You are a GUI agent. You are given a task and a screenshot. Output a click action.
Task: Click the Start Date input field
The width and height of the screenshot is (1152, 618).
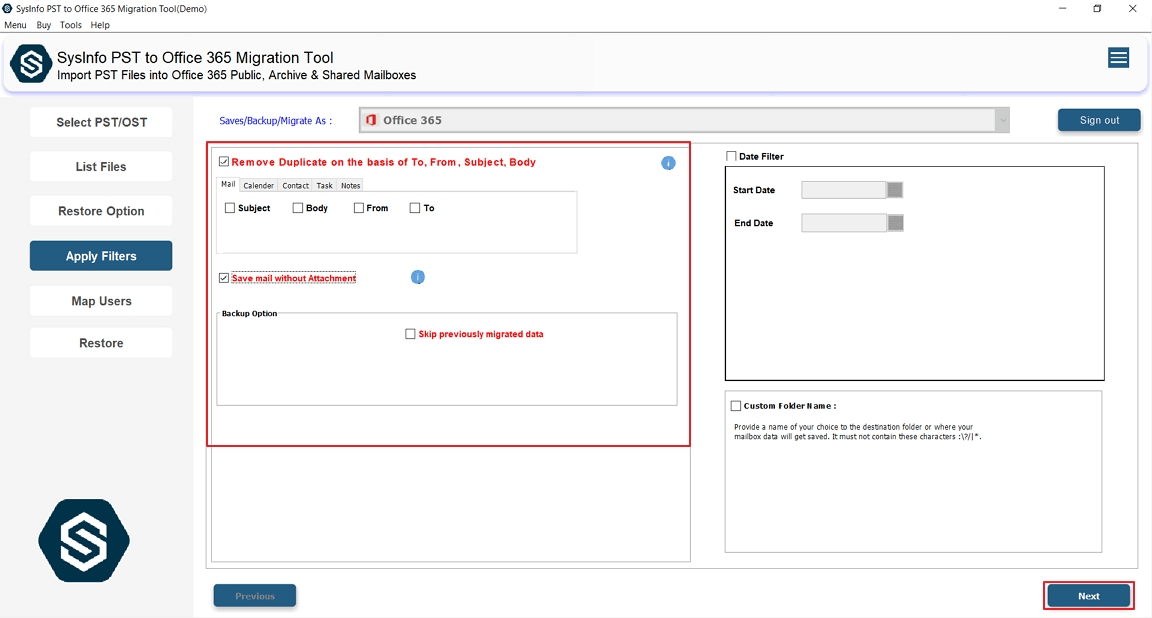[843, 190]
